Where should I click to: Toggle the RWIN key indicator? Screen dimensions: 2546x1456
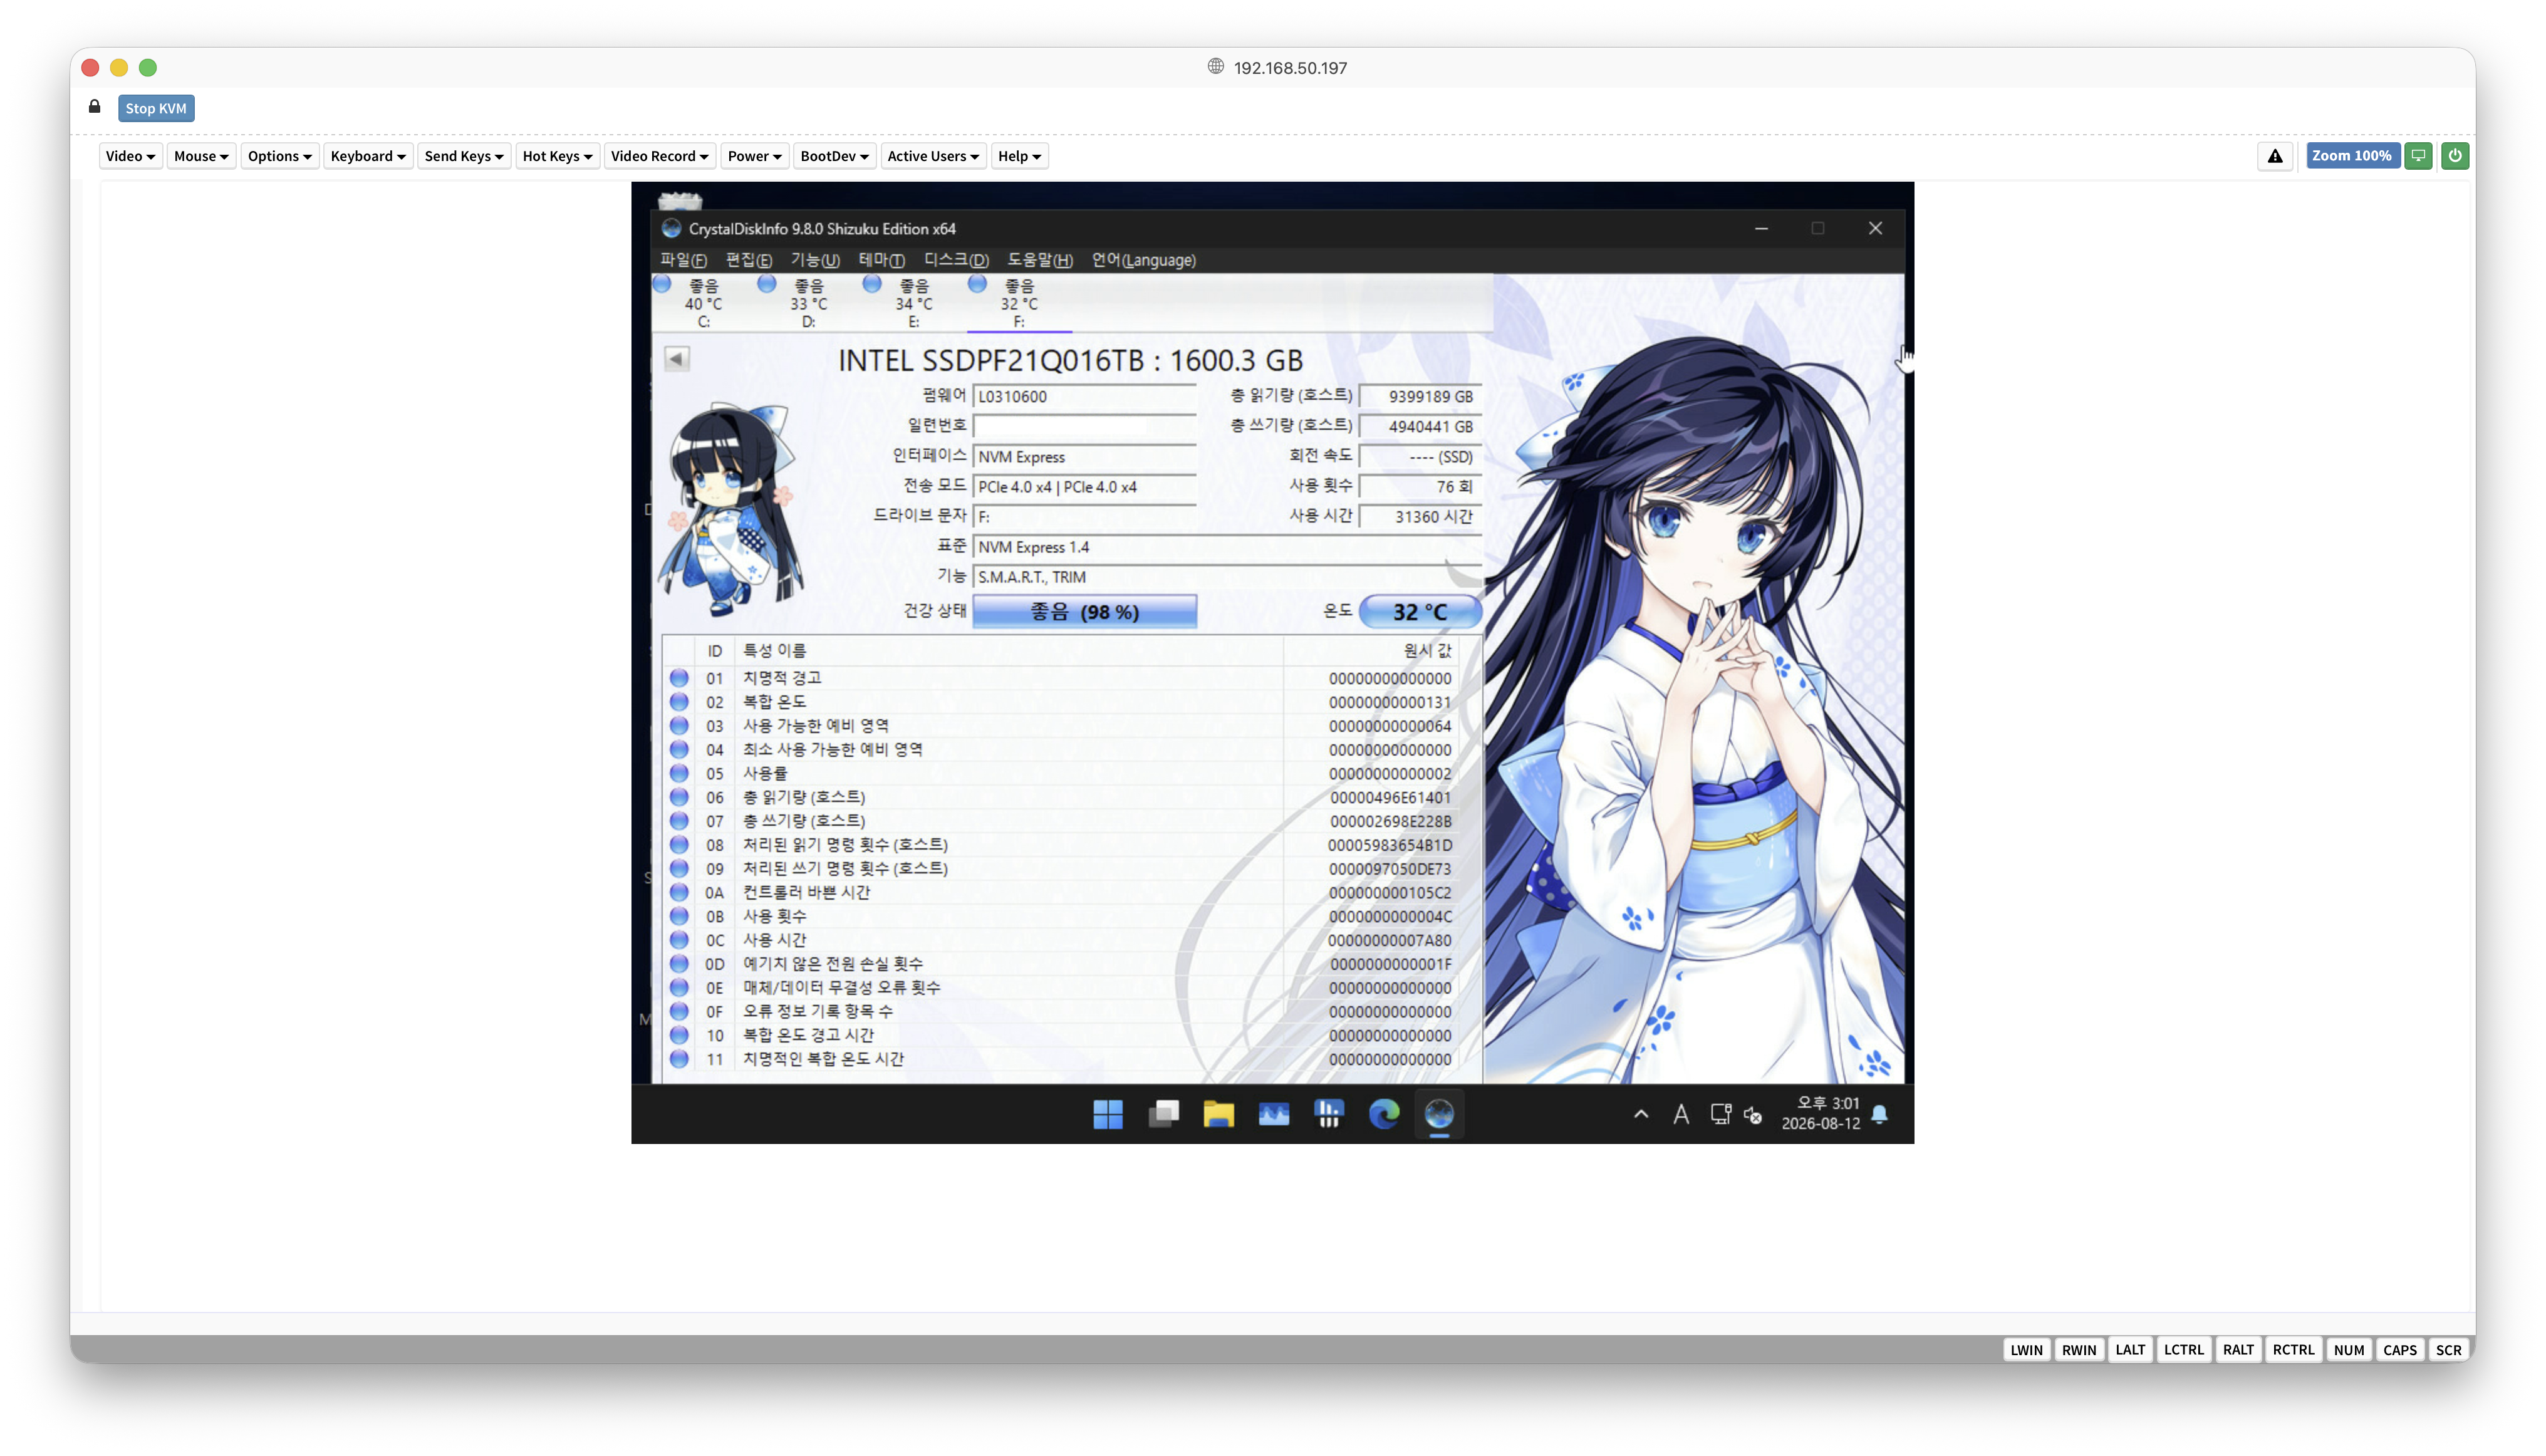[2079, 1350]
